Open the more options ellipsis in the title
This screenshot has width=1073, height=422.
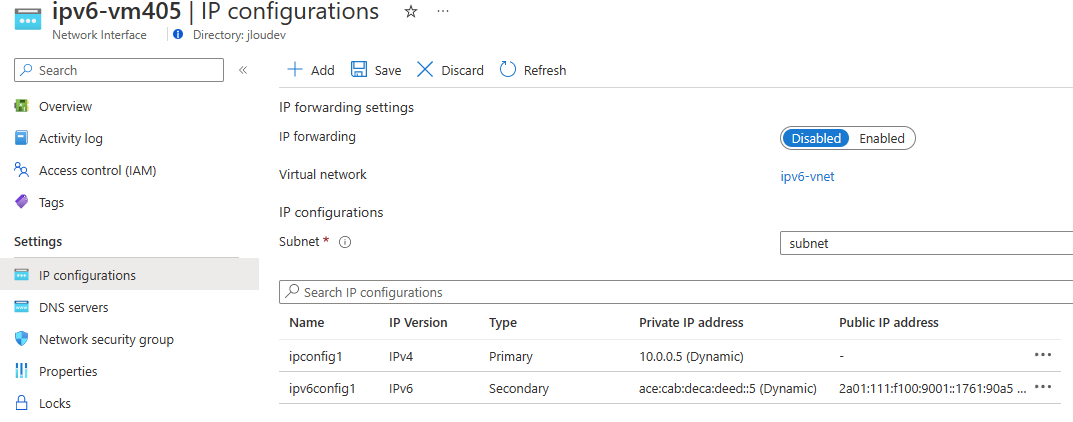point(443,12)
